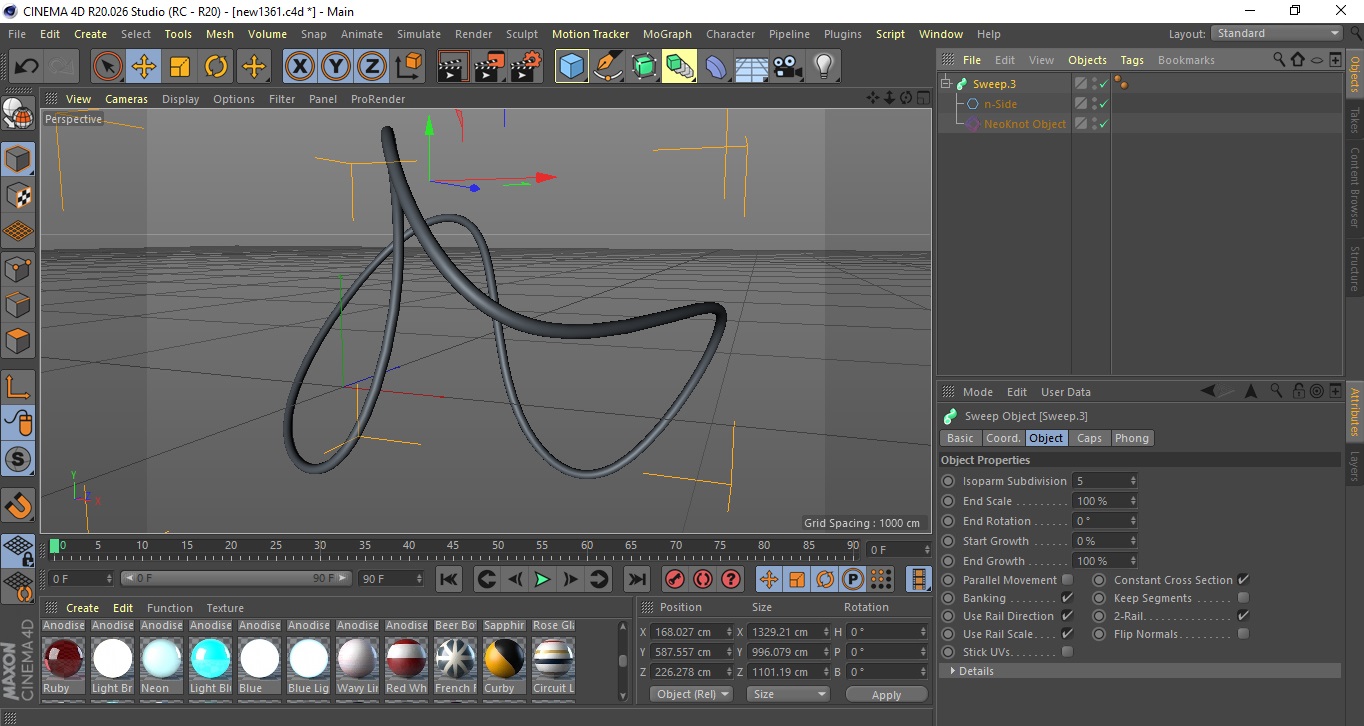This screenshot has width=1364, height=726.
Task: Pick the Rotate tool
Action: tap(216, 67)
